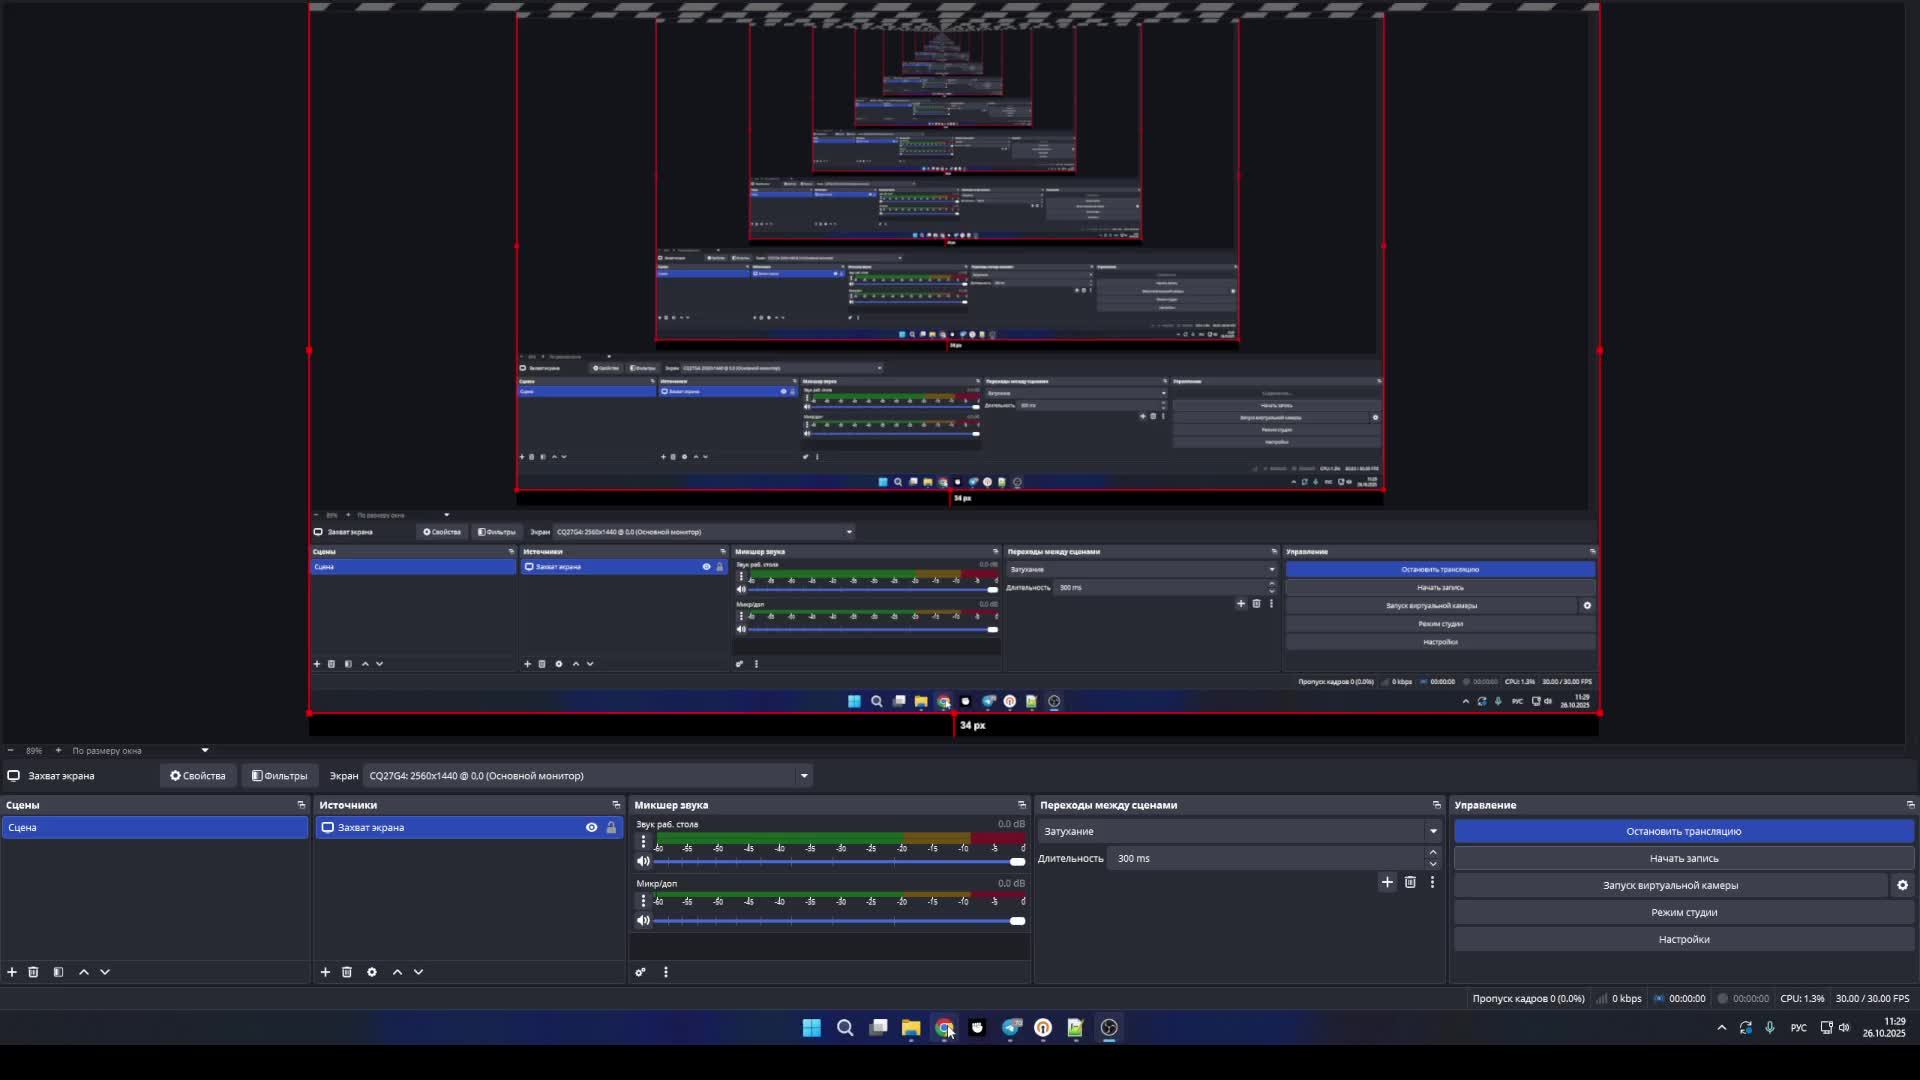Open the clock showing 11:29 in the taskbar
The height and width of the screenshot is (1080, 1920).
click(1884, 1027)
